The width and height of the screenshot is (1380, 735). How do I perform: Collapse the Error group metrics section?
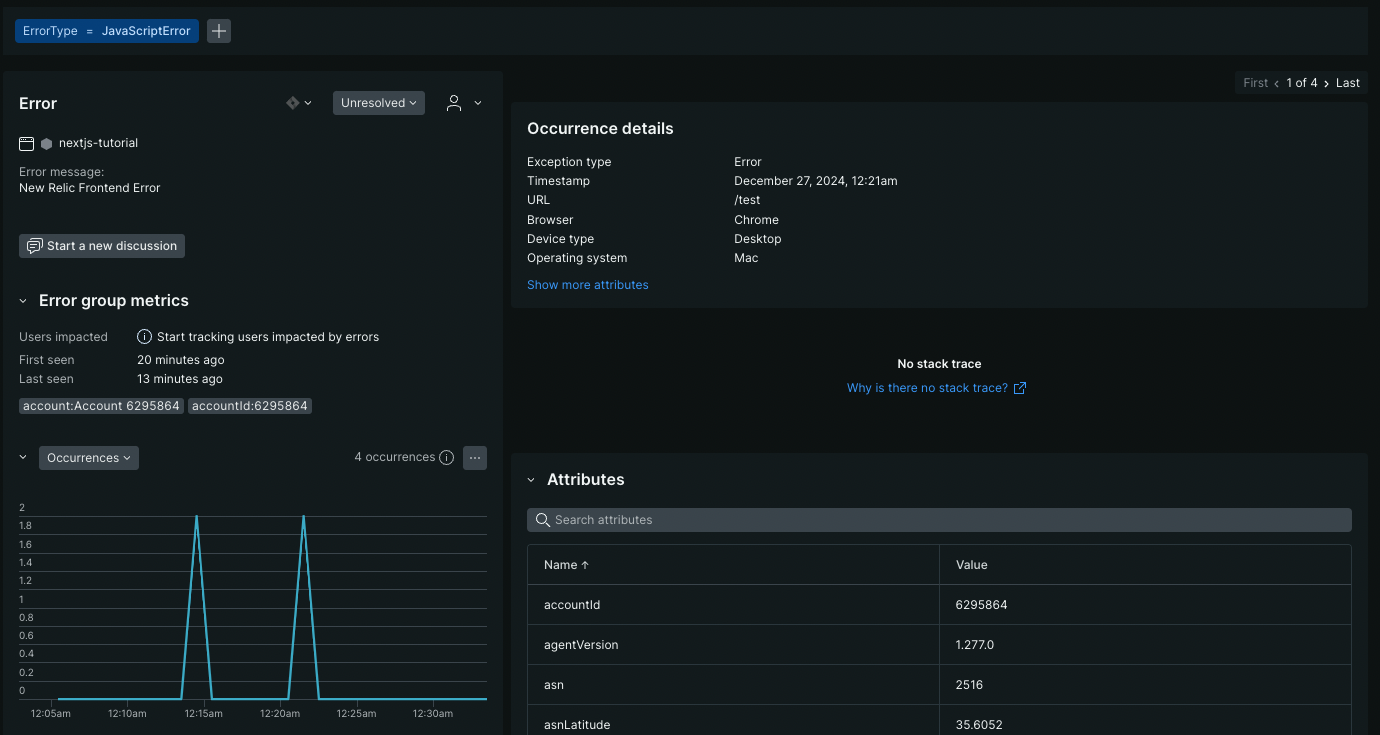point(23,301)
